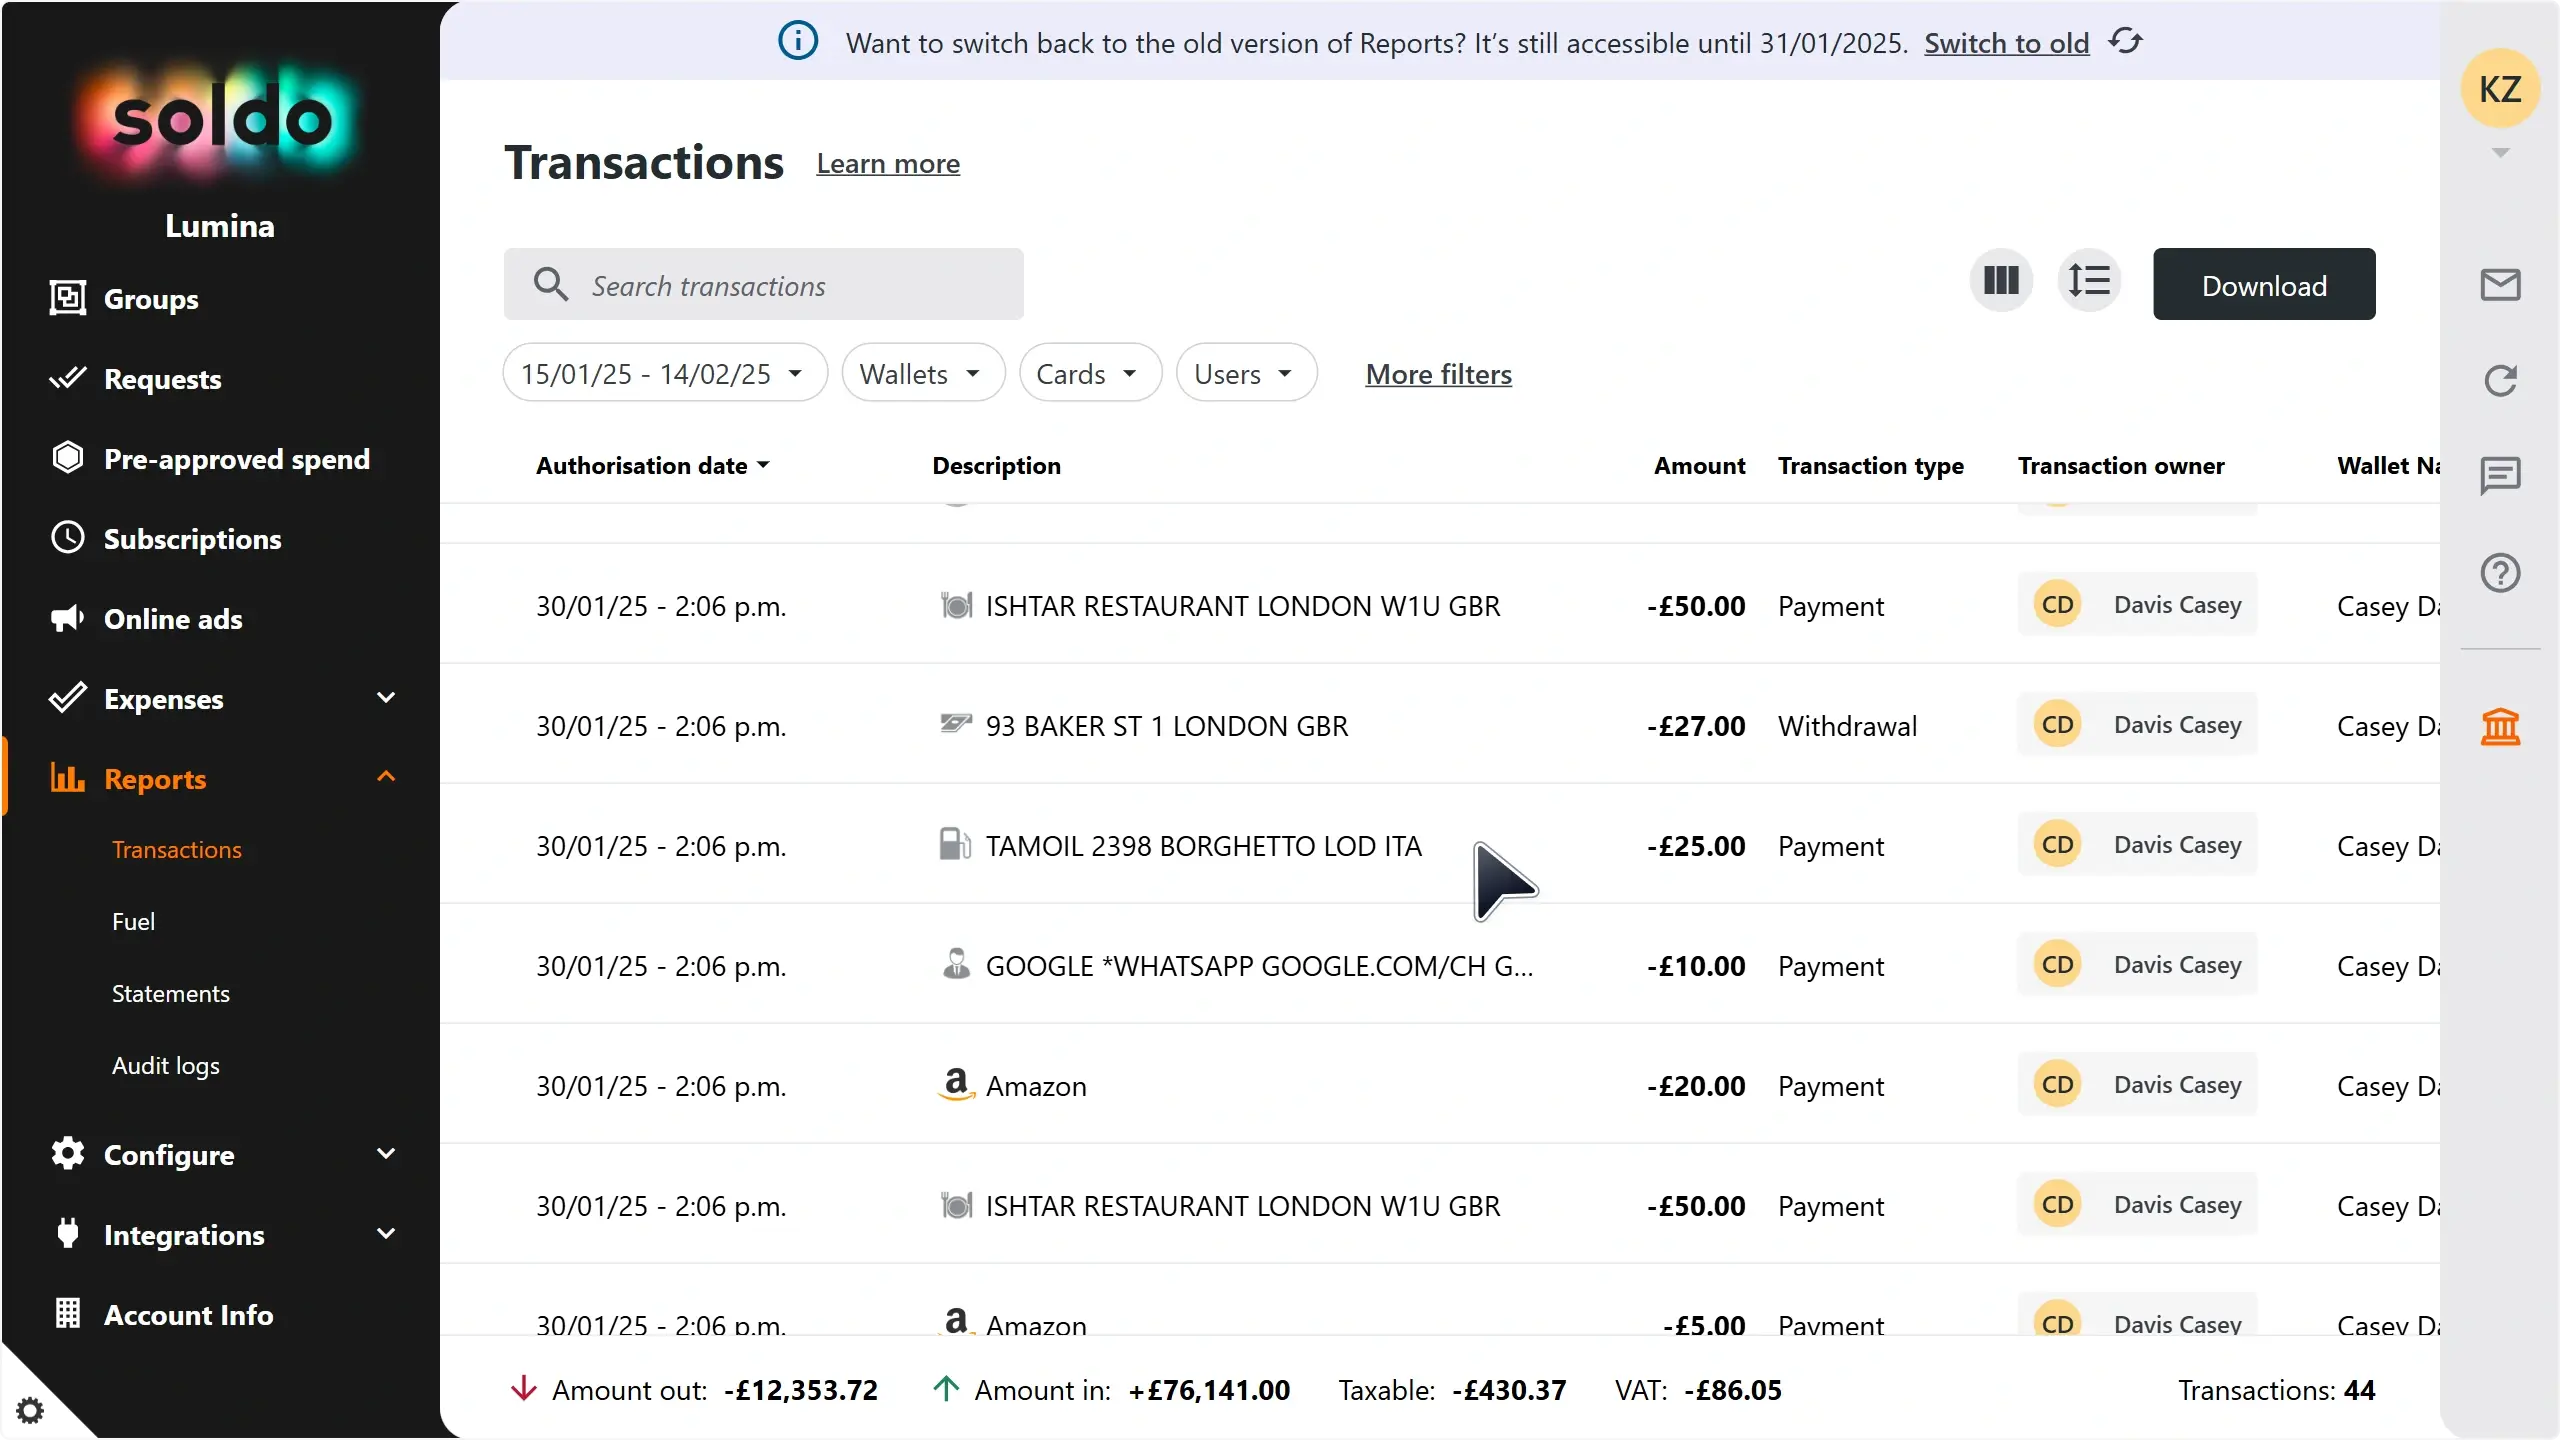Open the help question mark icon

(2500, 573)
